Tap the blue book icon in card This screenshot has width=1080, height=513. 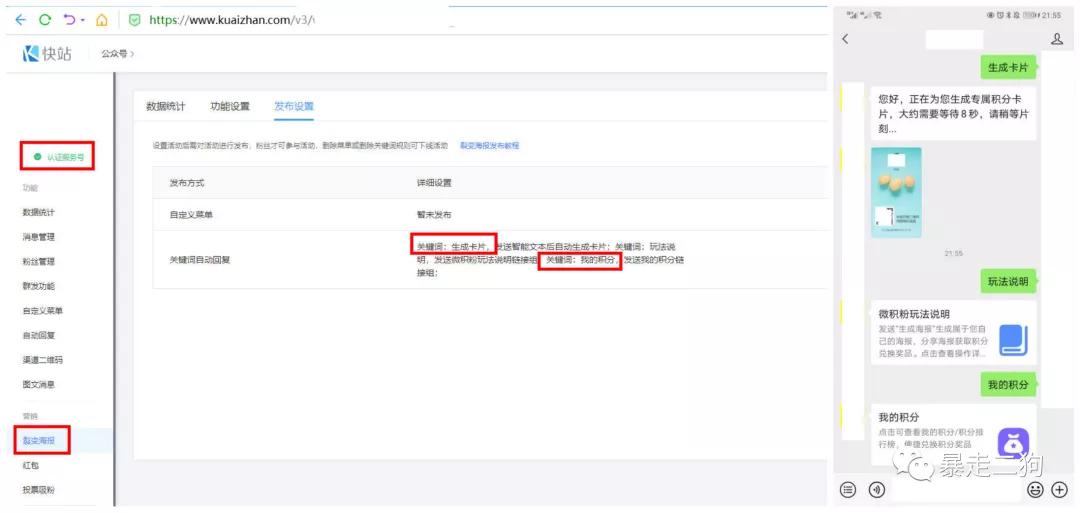coord(1014,340)
